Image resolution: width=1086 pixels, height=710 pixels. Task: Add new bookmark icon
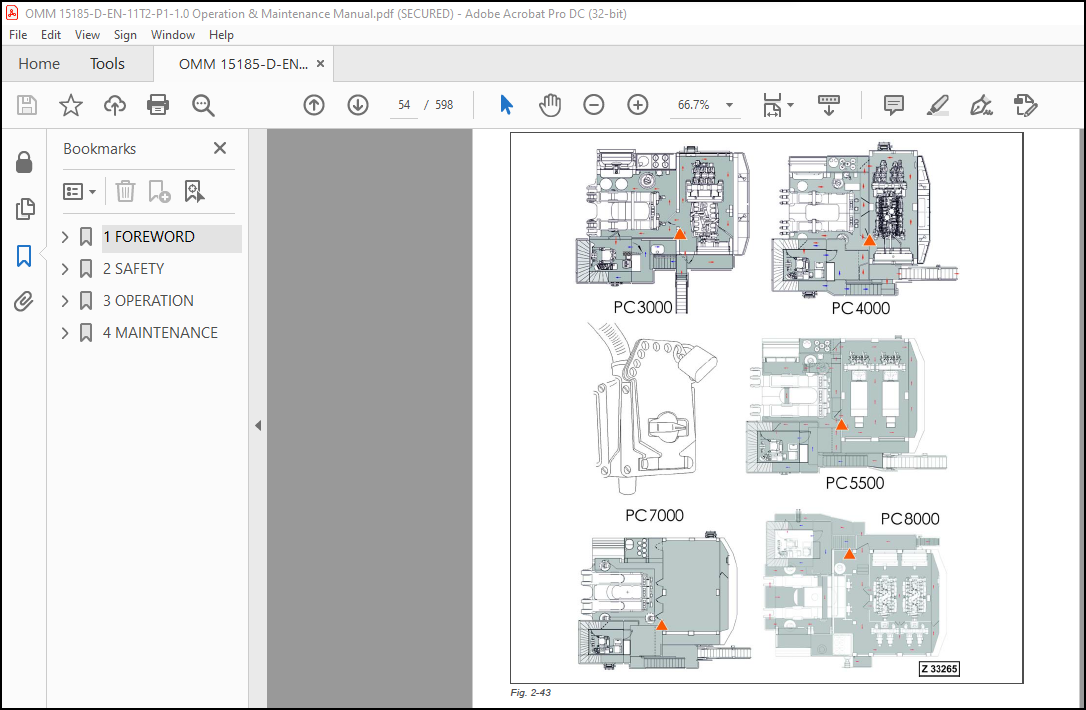[x=159, y=191]
